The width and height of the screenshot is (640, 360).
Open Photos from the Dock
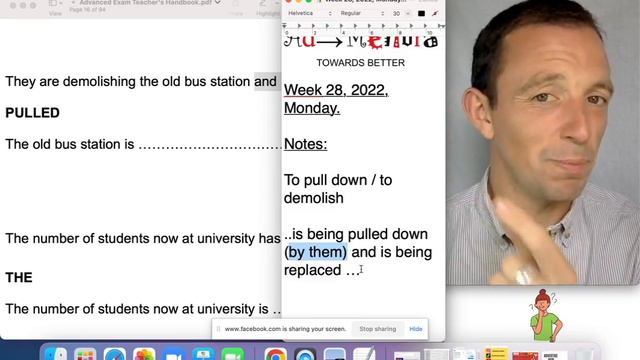(x=144, y=354)
